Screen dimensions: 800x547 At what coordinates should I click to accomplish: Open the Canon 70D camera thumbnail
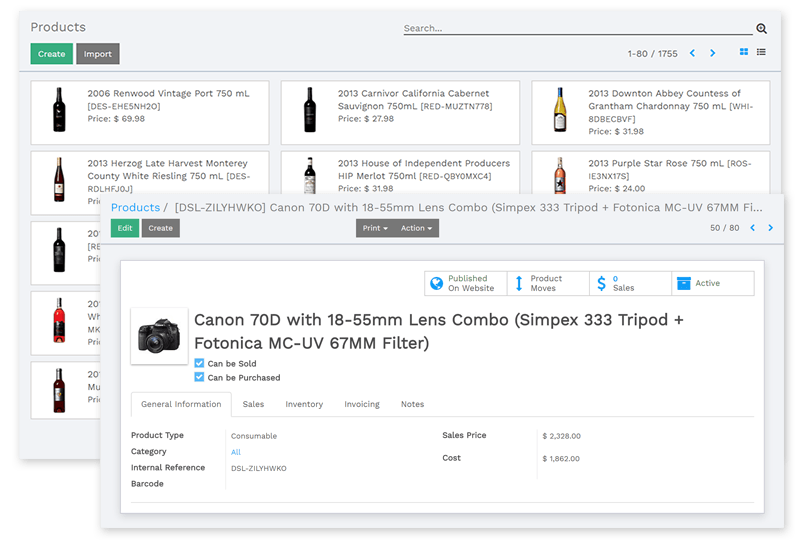(x=159, y=336)
